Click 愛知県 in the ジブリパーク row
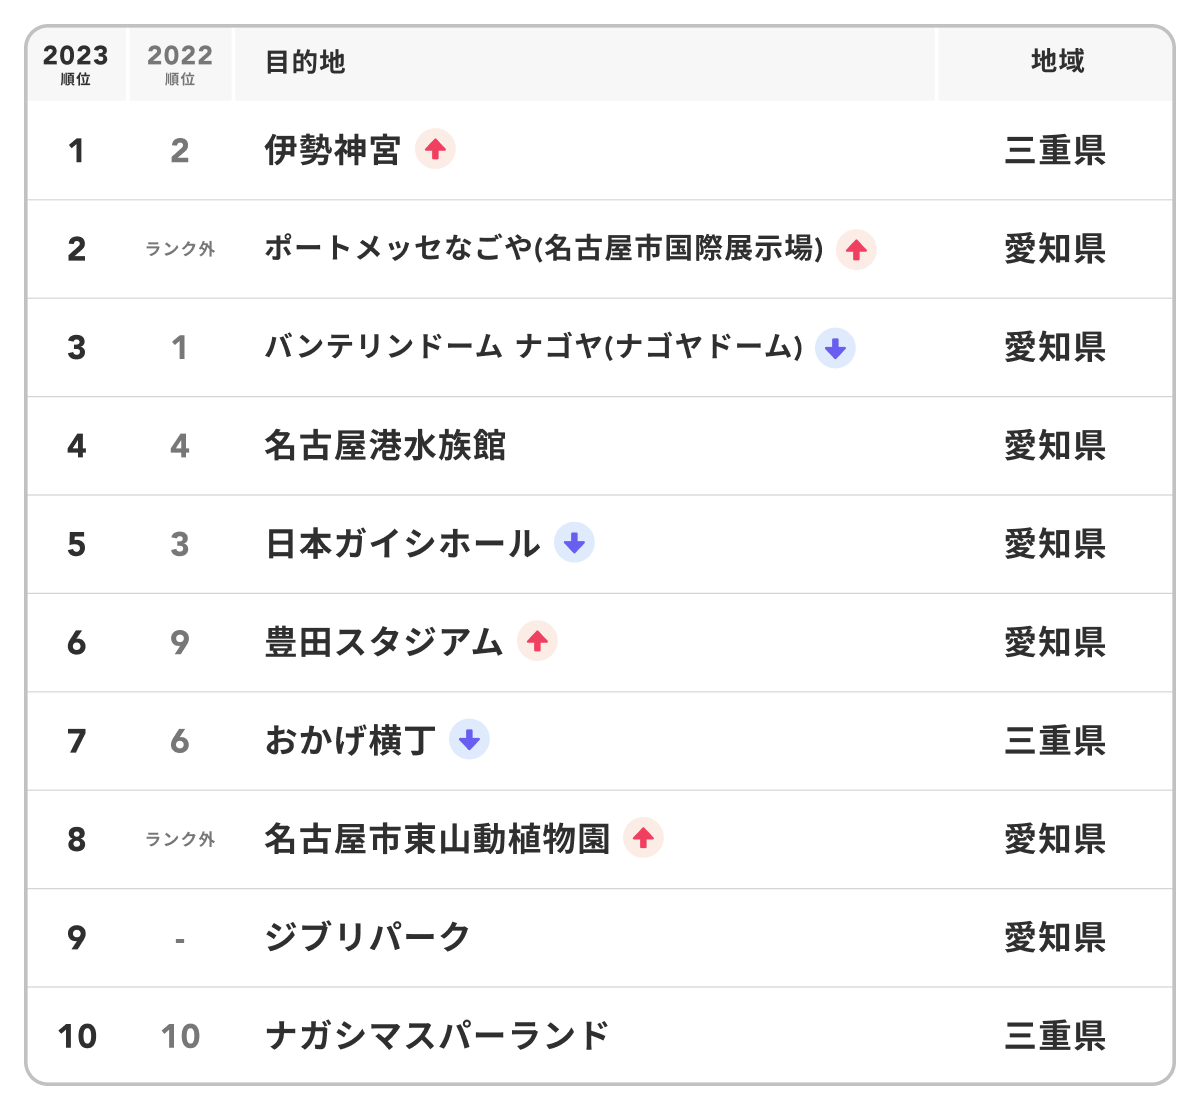 pyautogui.click(x=1055, y=938)
